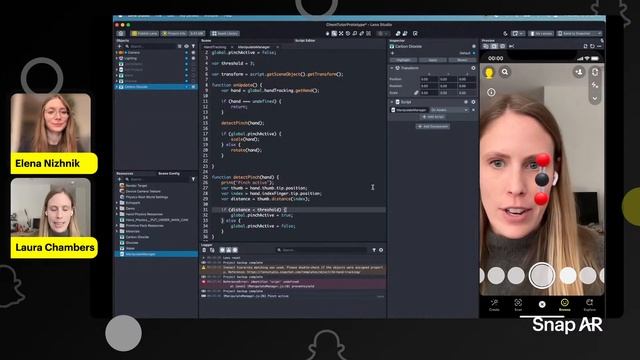The width and height of the screenshot is (640, 360).
Task: Tap the flip camera icon in the preview
Action: coord(595,72)
